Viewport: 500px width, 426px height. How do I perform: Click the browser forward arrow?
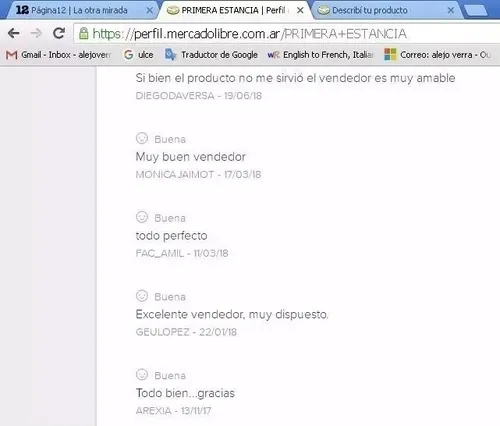click(x=36, y=33)
